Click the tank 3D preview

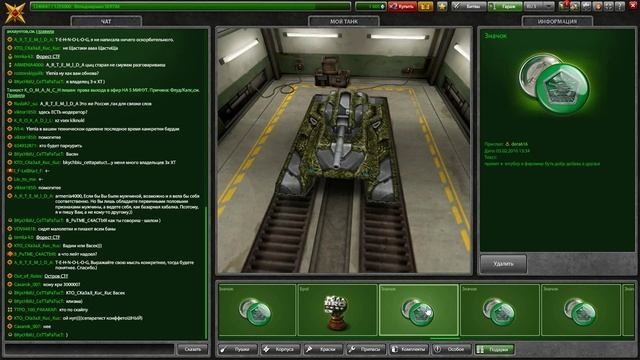coord(344,150)
